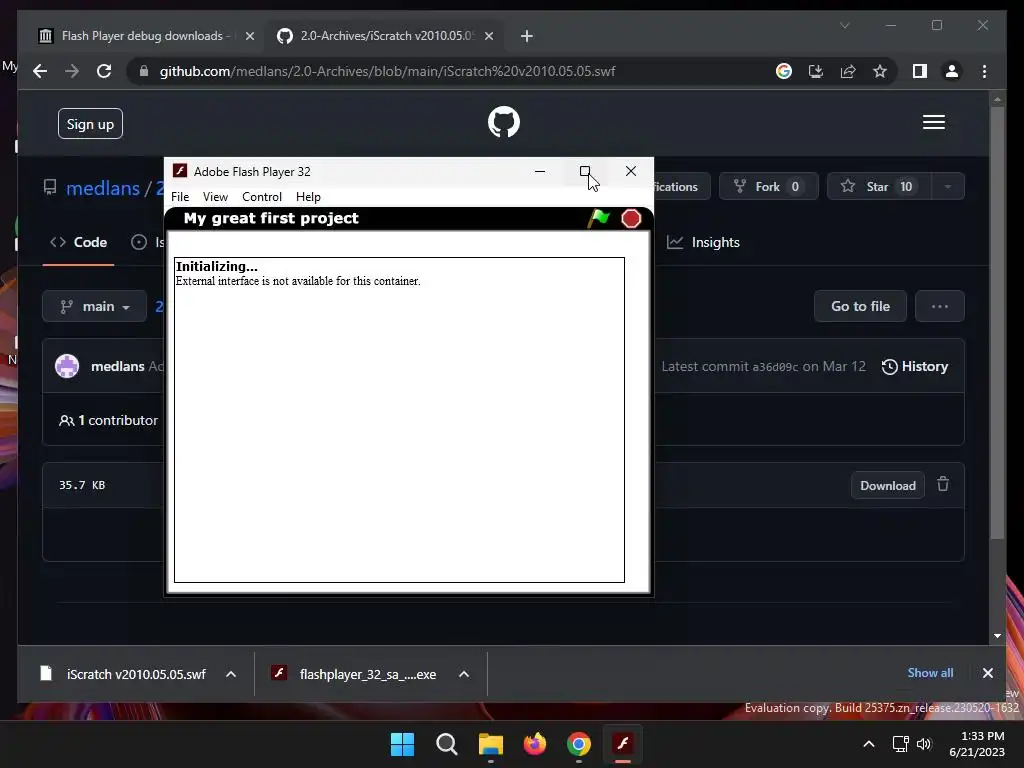Bookmark this page with the star
The height and width of the screenshot is (768, 1024).
[x=880, y=71]
